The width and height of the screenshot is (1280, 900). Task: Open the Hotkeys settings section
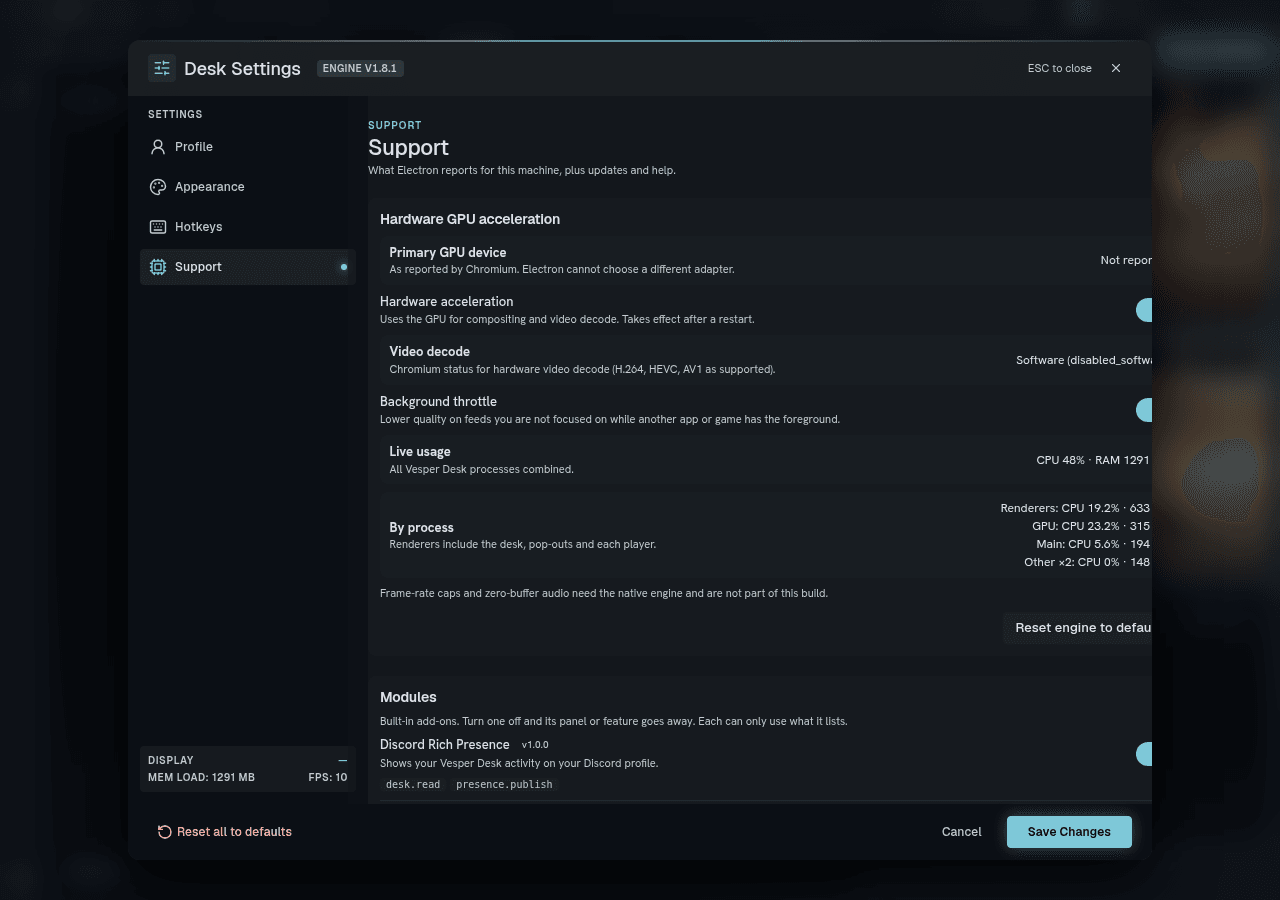tap(248, 227)
